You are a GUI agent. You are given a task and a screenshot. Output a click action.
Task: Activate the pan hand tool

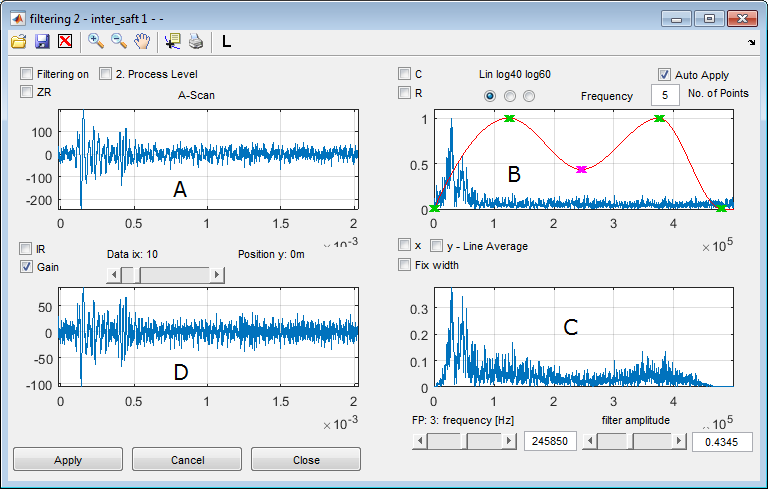[141, 41]
